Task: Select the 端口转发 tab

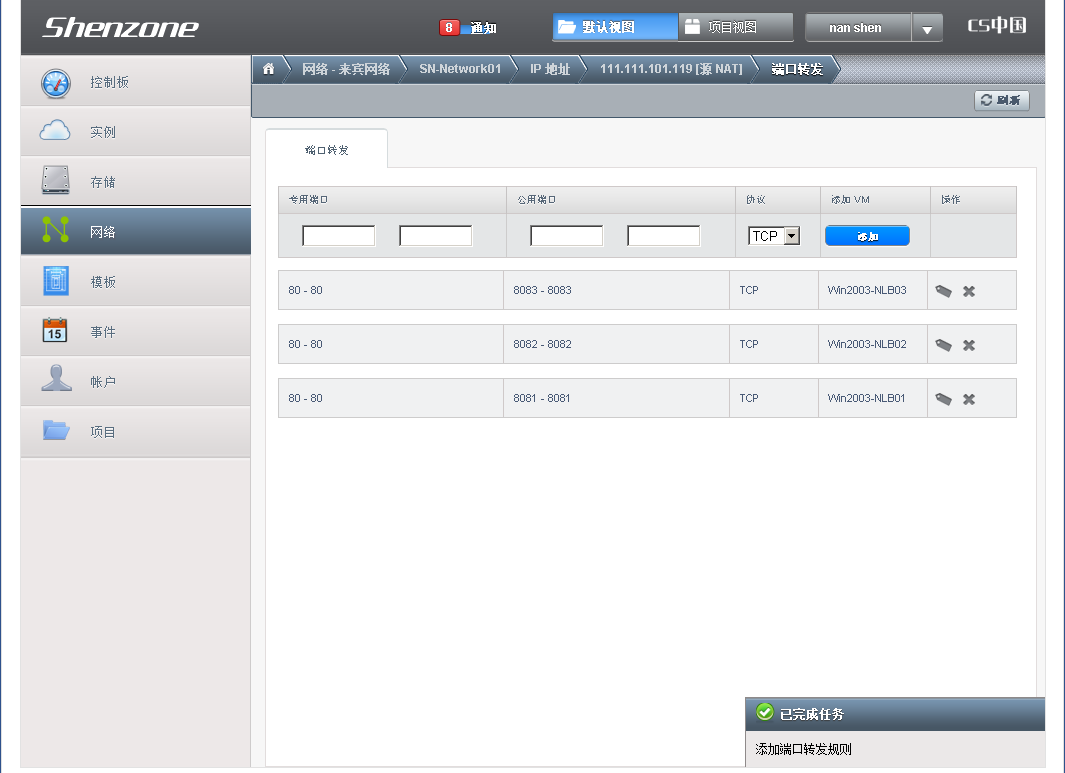Action: coord(327,150)
